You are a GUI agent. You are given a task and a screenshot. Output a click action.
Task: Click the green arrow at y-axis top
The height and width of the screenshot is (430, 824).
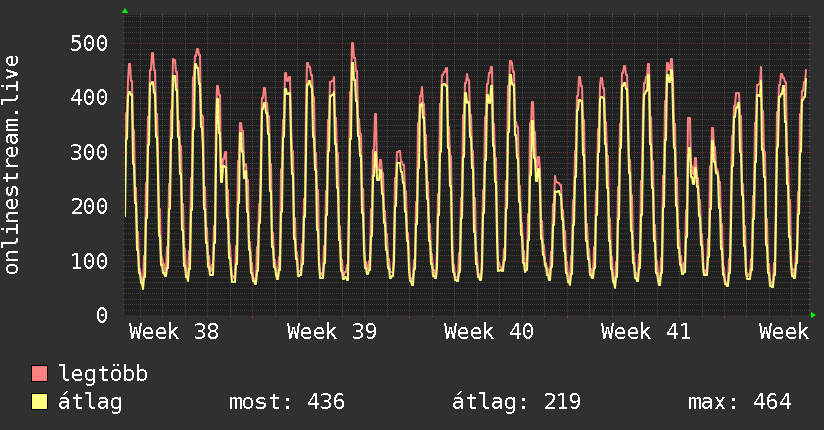coord(125,11)
